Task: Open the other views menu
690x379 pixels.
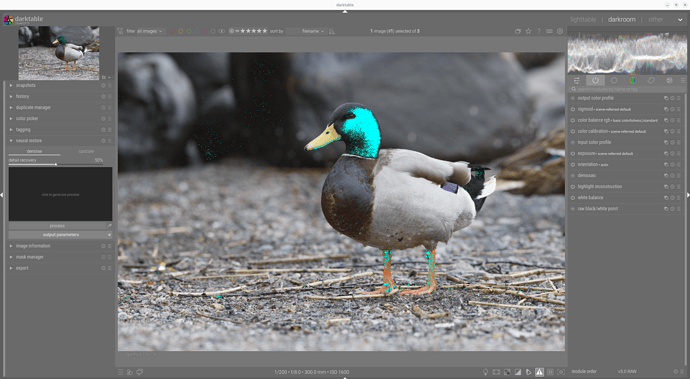Action: click(x=656, y=19)
